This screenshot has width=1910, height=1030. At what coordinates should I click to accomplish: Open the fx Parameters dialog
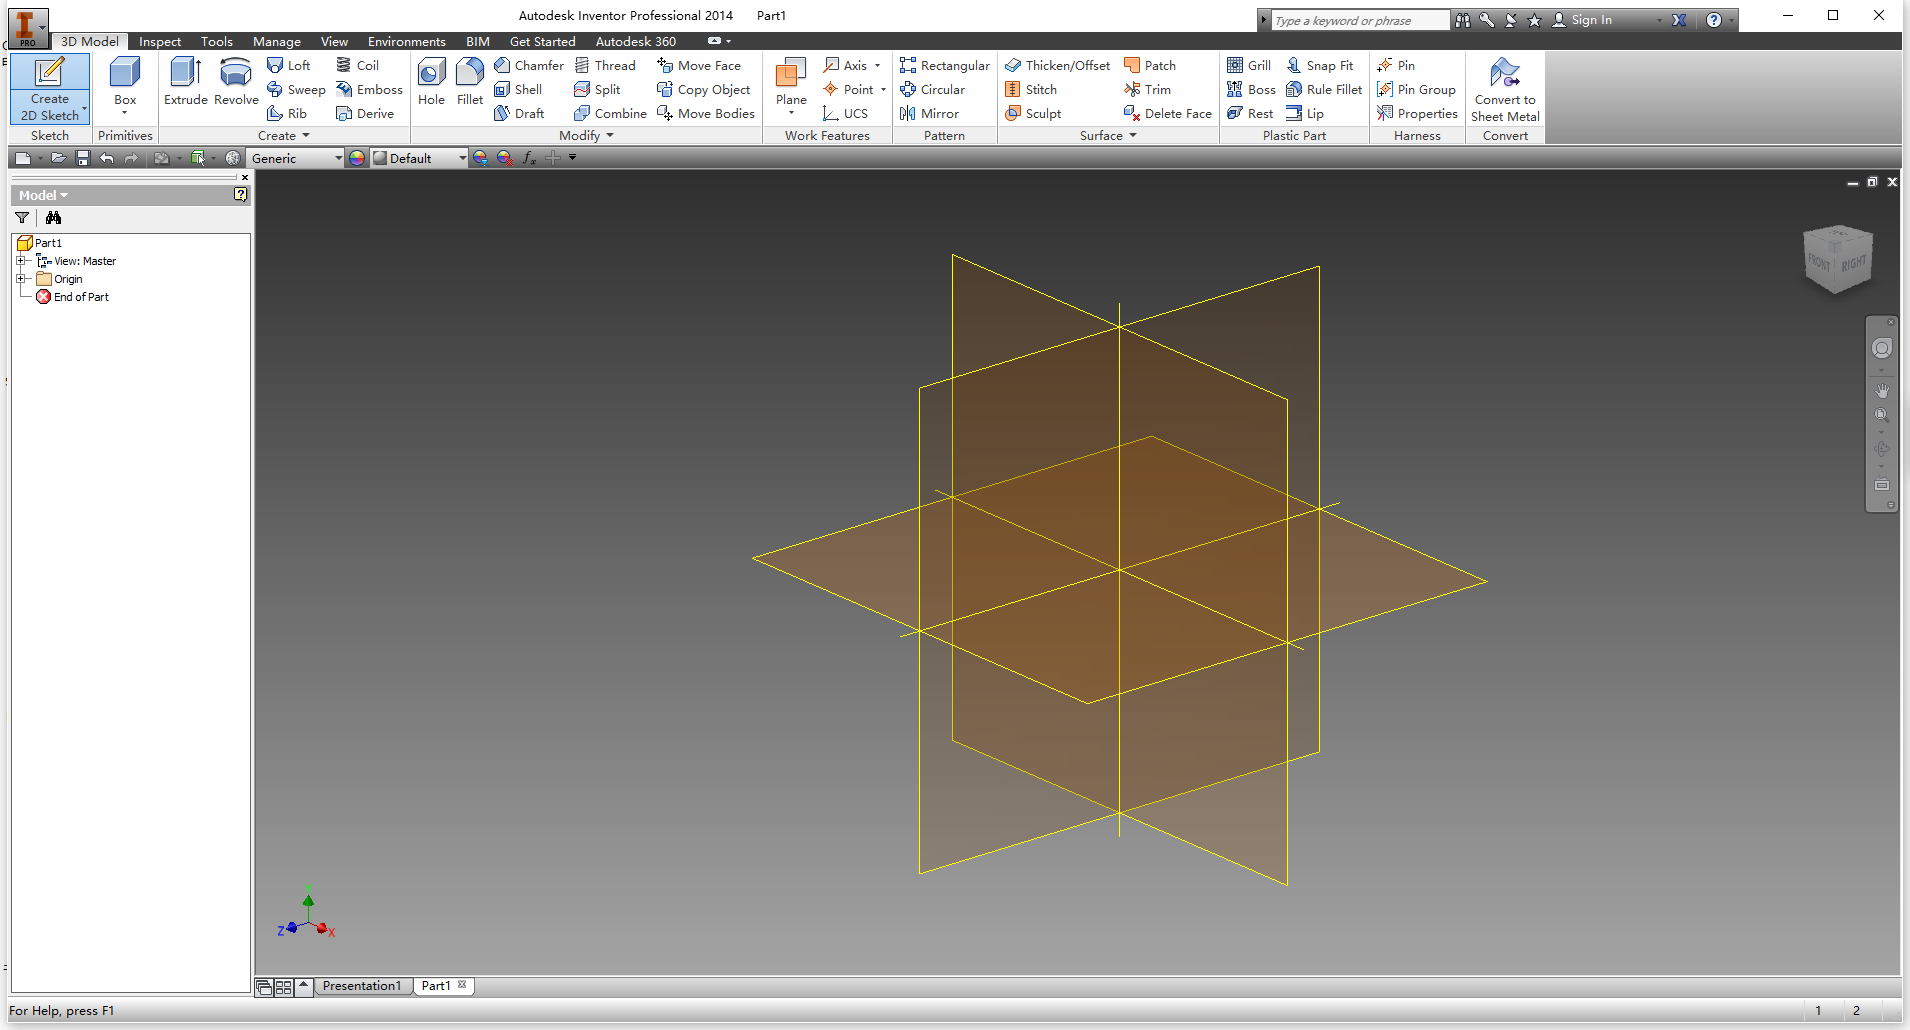pyautogui.click(x=529, y=158)
